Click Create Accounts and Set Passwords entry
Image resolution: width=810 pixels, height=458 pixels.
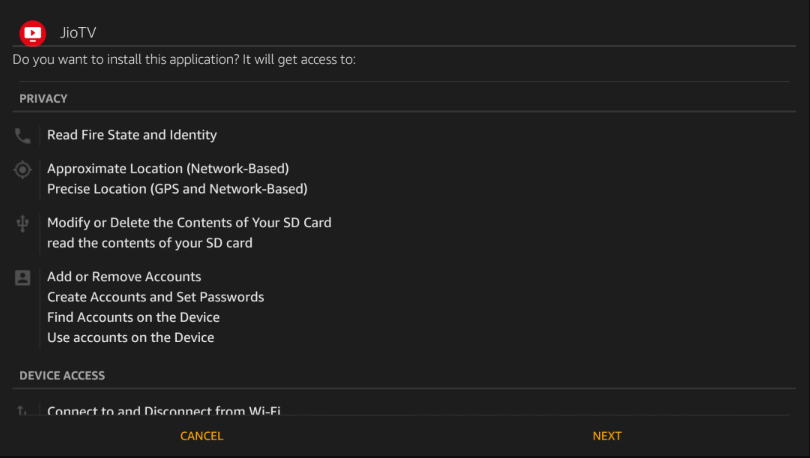click(155, 297)
